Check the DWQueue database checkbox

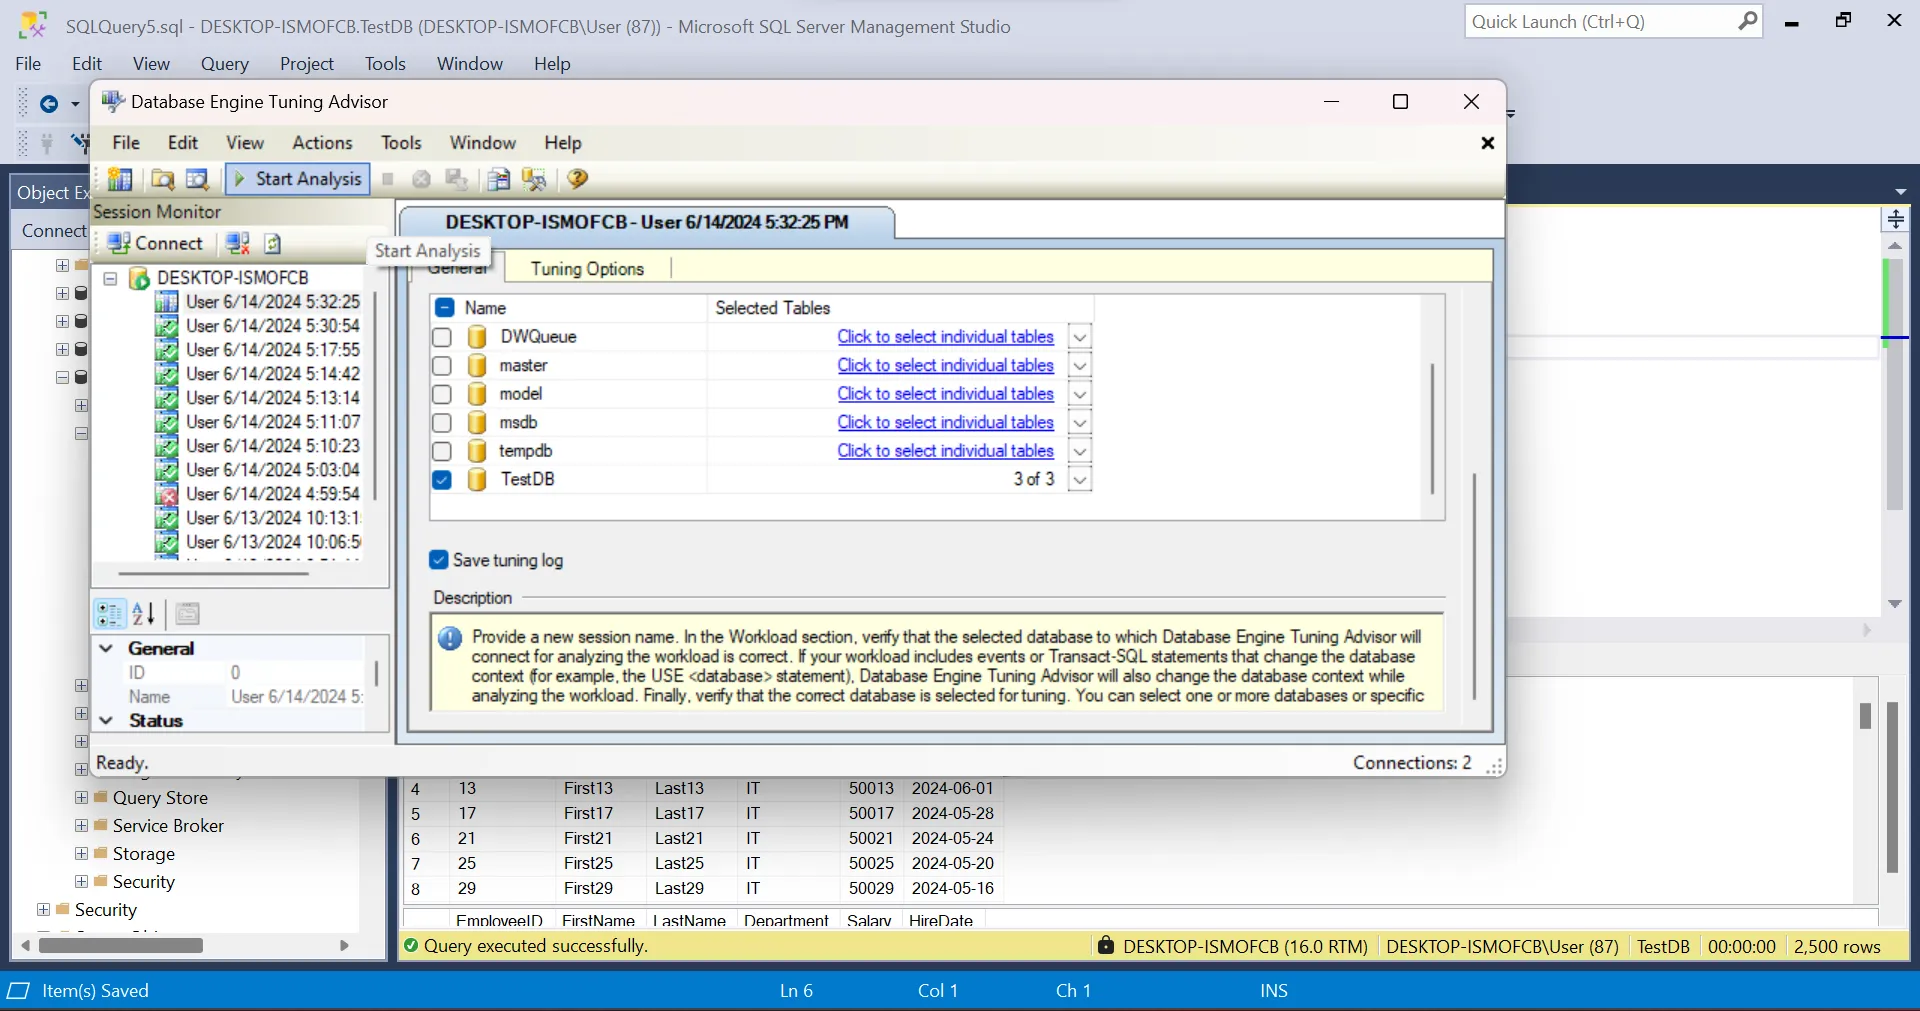click(x=442, y=337)
